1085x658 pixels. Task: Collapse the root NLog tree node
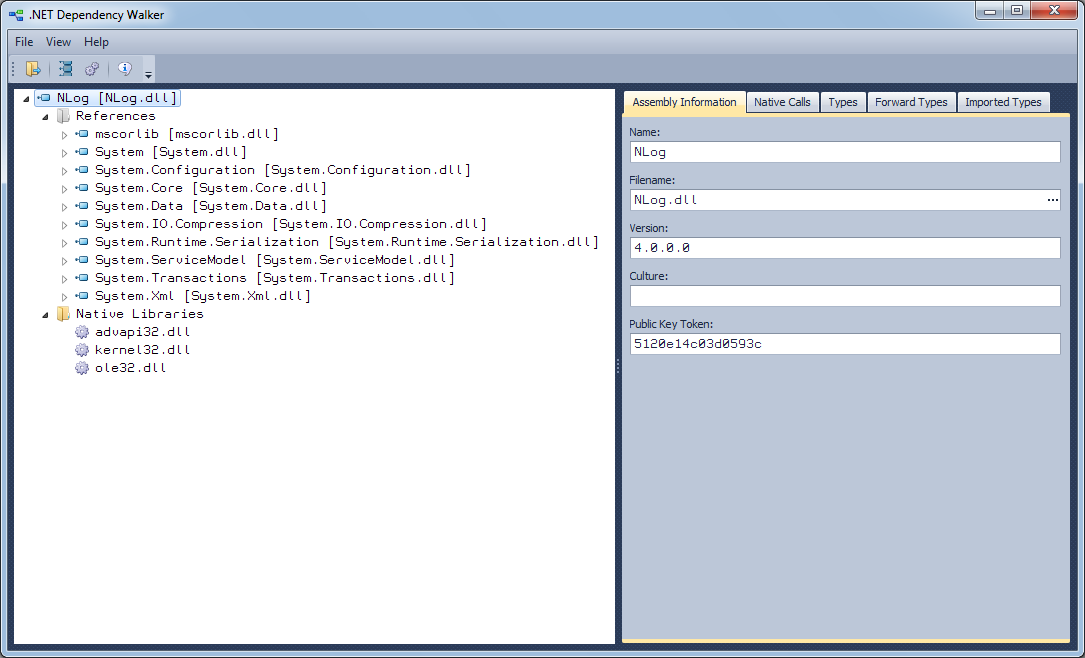(x=26, y=99)
